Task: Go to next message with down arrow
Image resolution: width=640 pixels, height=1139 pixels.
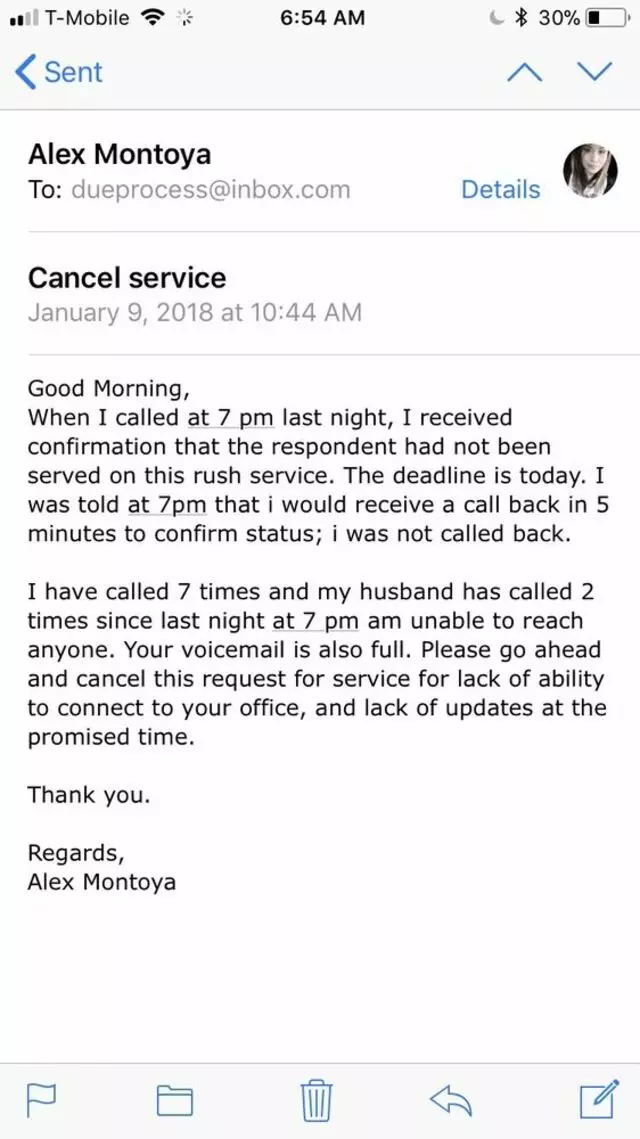Action: [x=594, y=71]
